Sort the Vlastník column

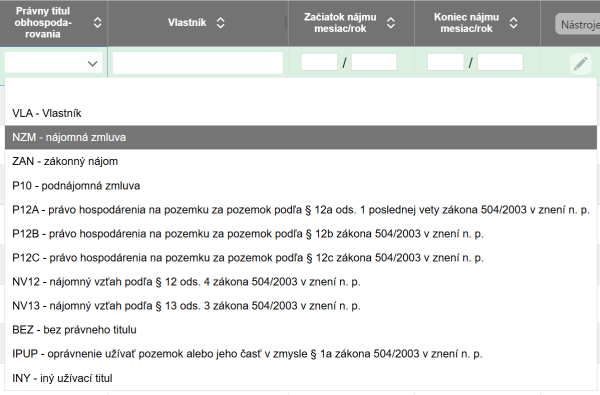point(220,23)
